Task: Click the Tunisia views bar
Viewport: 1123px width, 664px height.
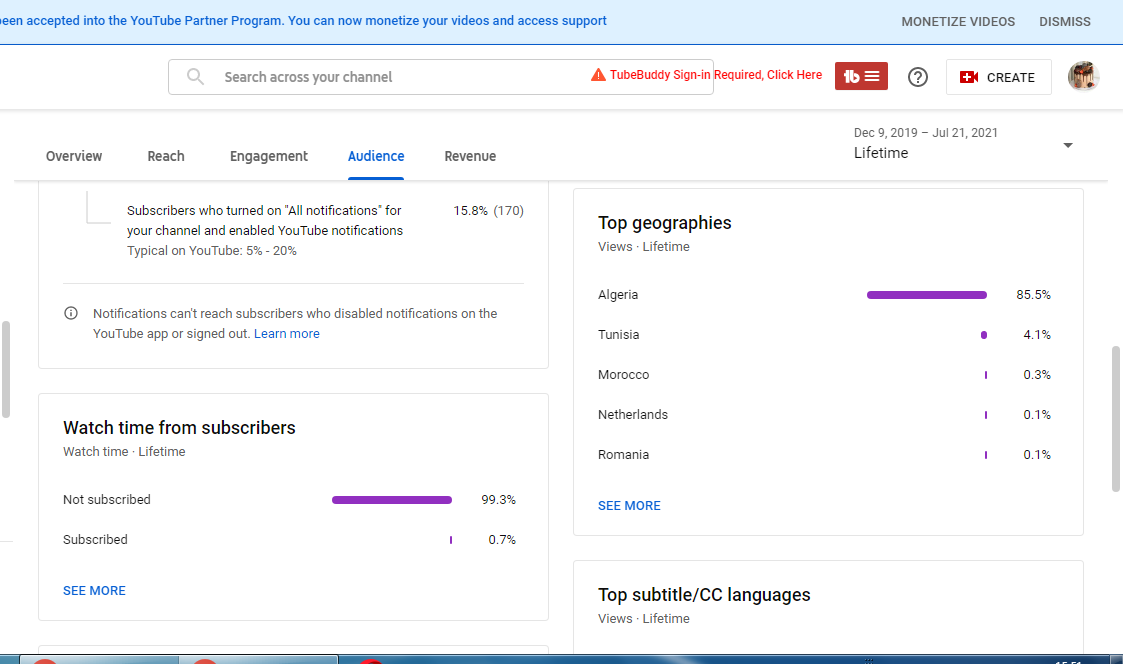Action: point(984,335)
